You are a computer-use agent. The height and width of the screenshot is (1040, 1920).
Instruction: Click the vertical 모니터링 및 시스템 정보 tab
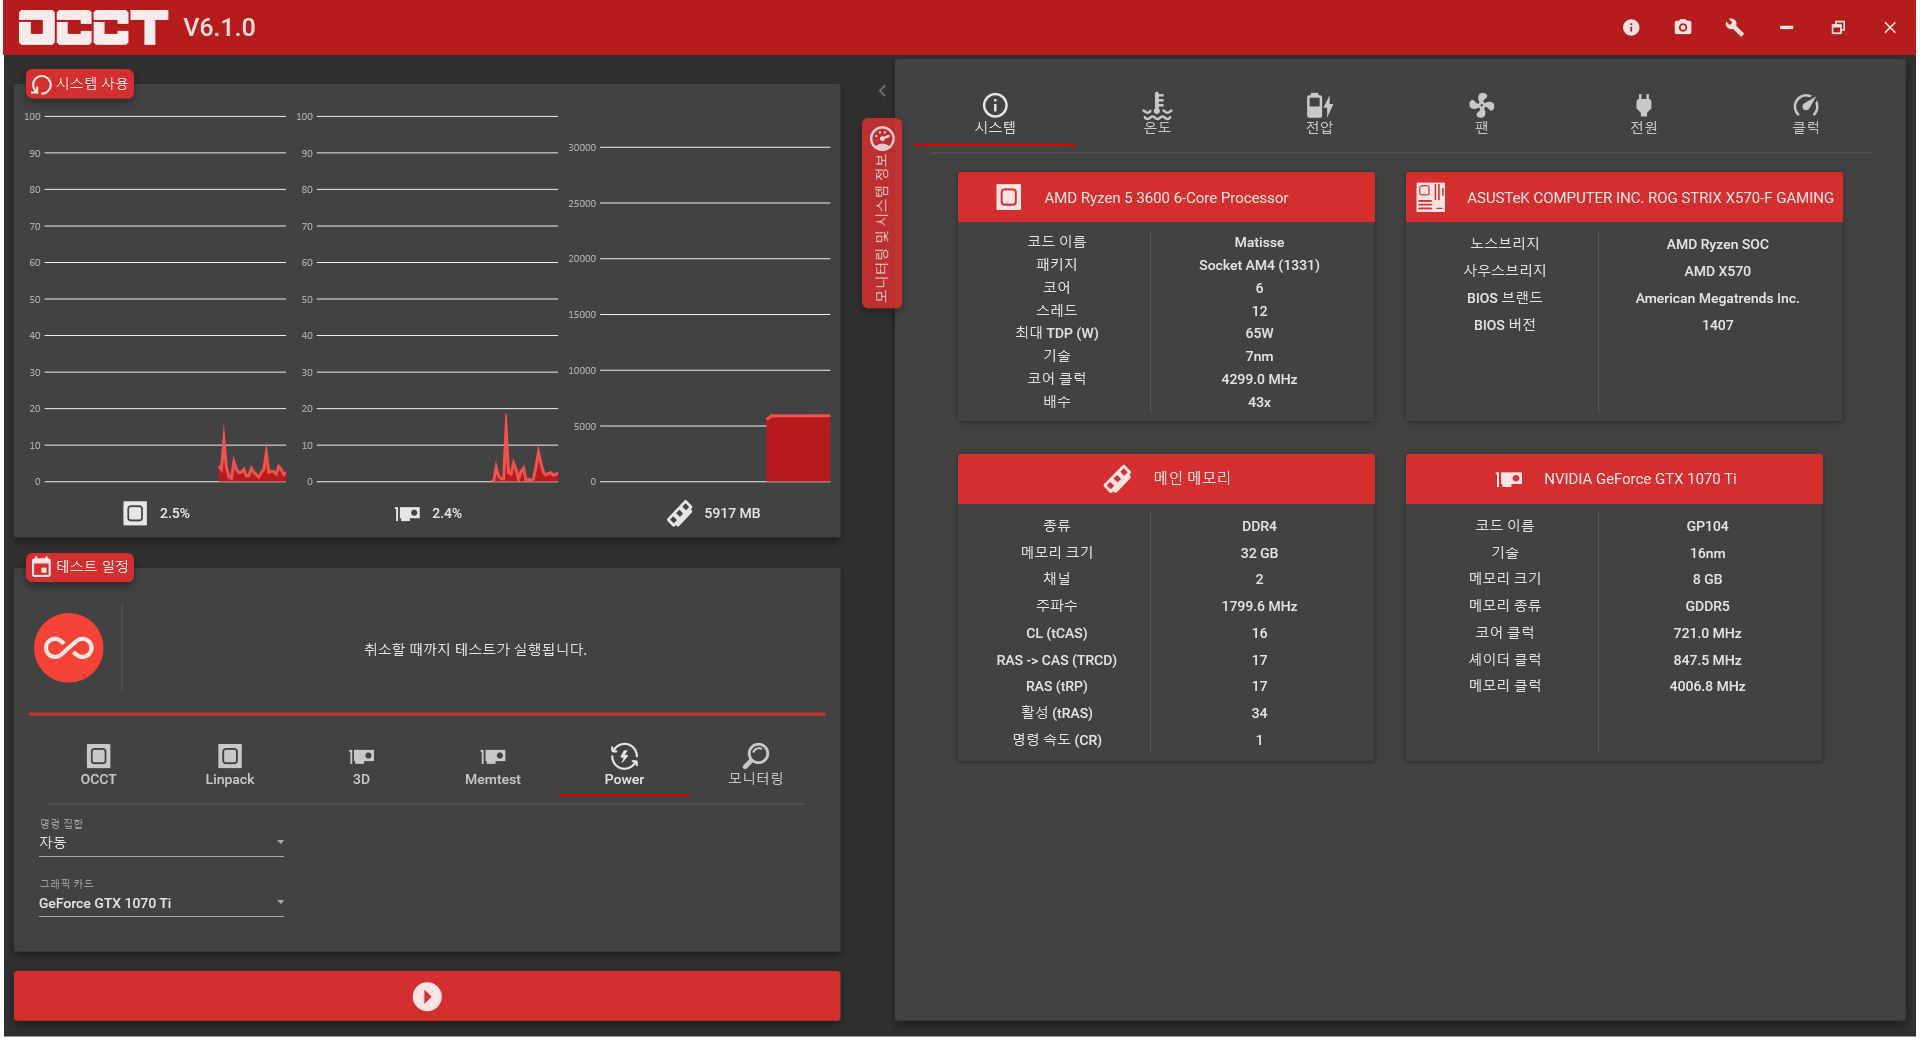click(882, 213)
